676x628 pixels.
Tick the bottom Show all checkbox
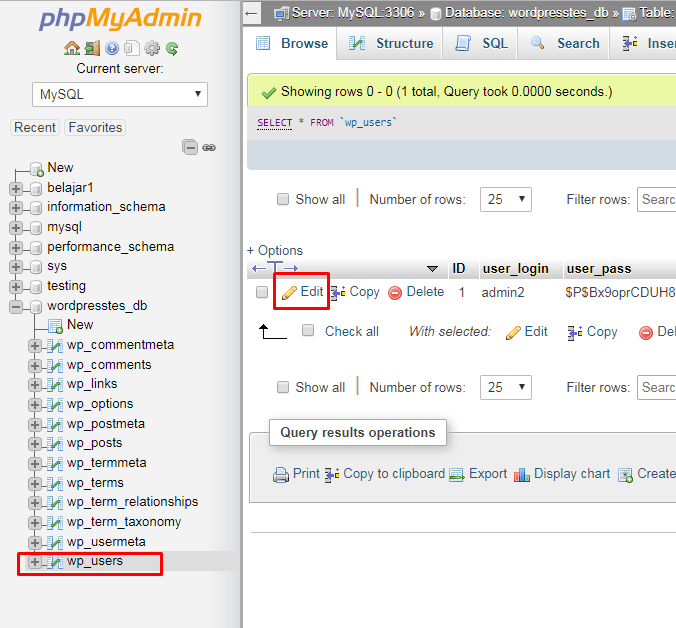pos(283,387)
